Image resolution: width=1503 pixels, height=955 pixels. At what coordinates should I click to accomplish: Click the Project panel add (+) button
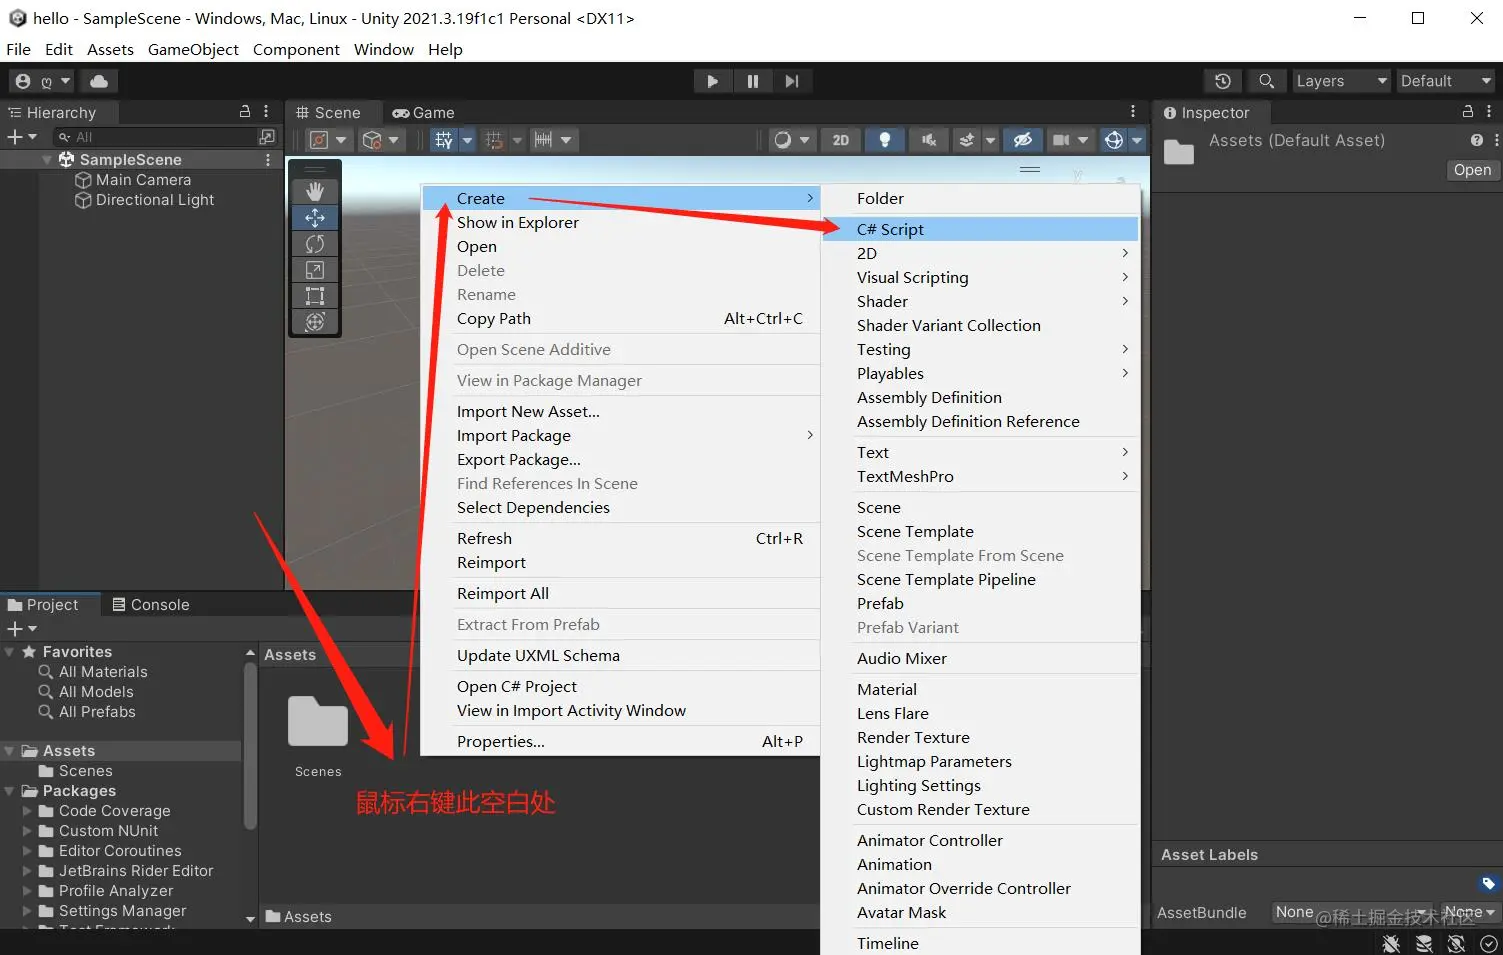pos(21,629)
